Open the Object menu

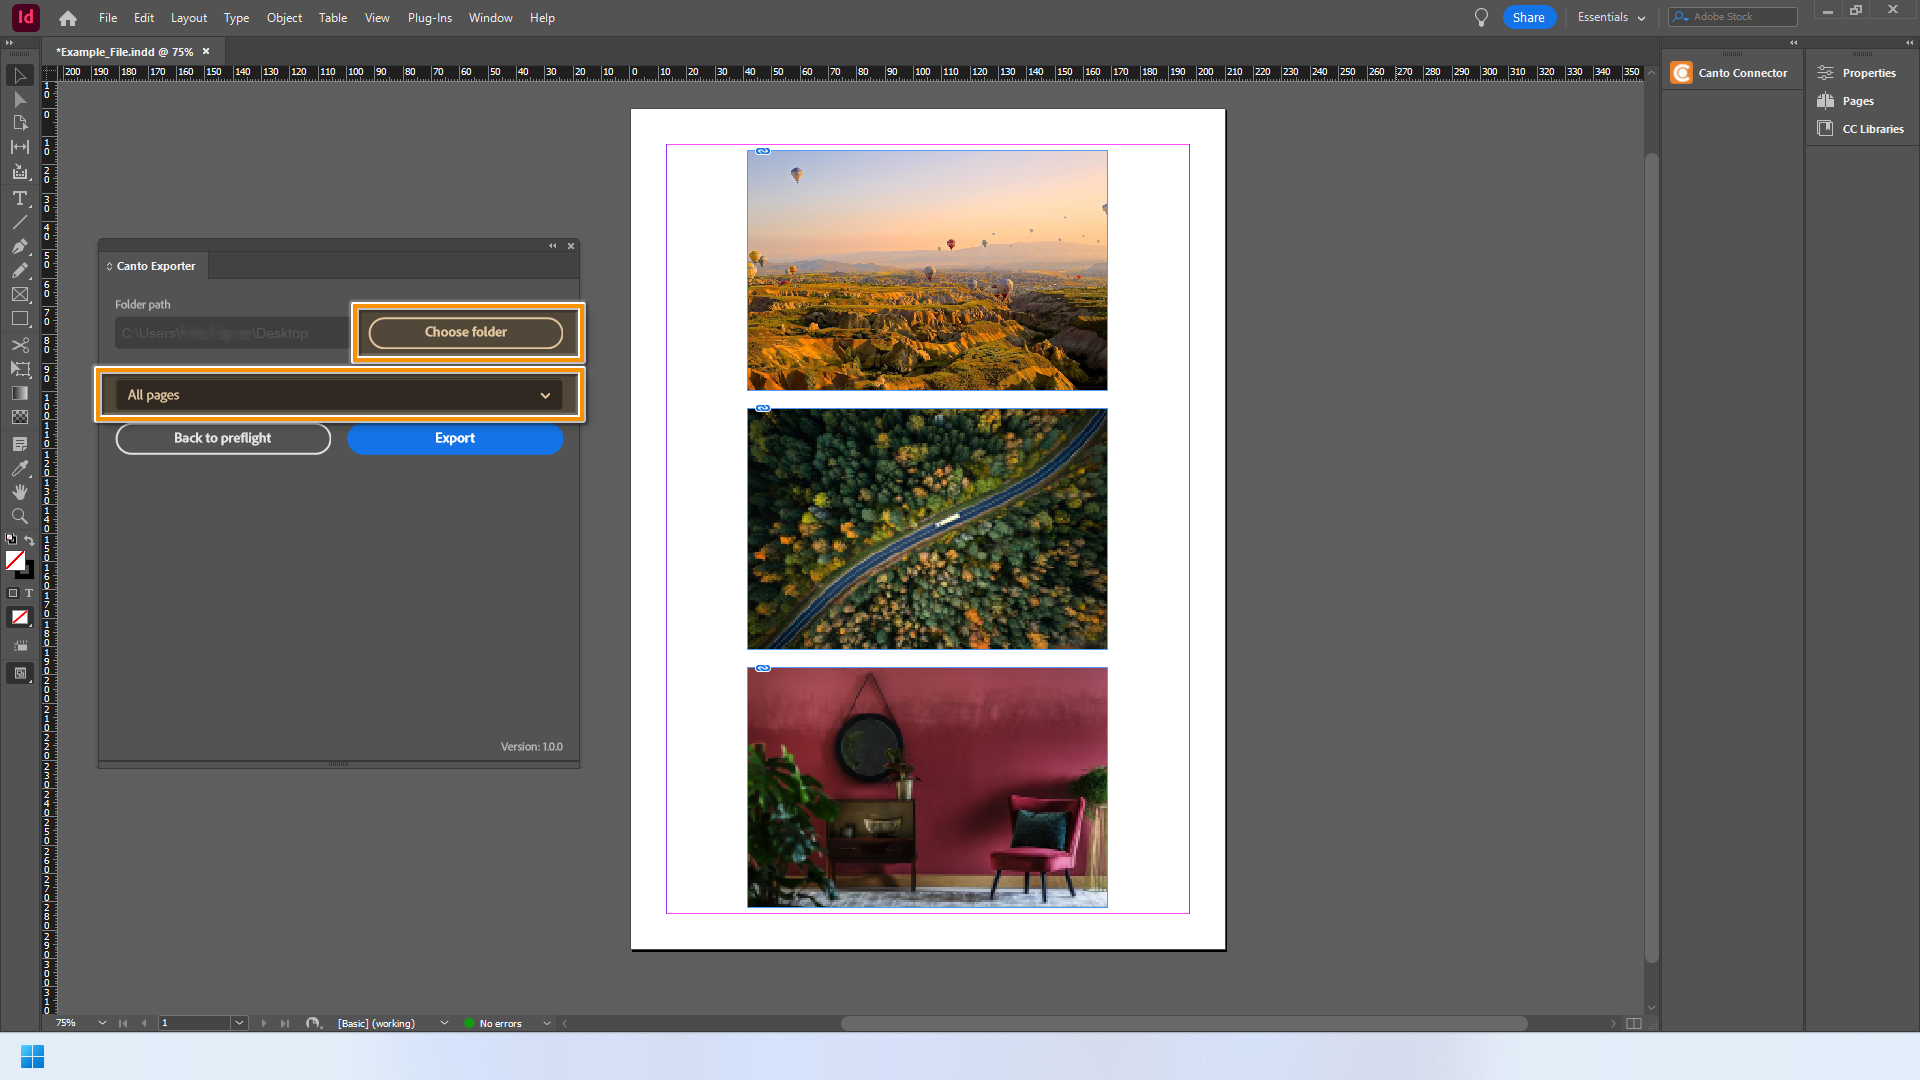284,18
